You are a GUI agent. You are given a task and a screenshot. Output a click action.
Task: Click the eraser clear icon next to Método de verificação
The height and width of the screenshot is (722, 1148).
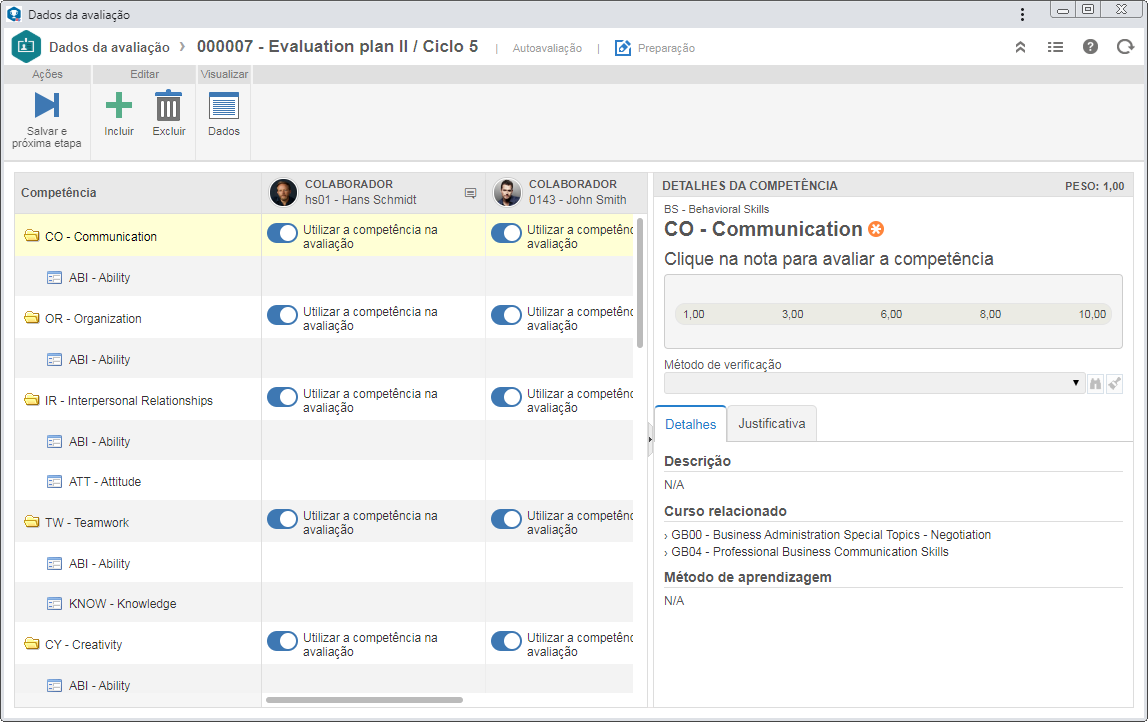click(x=1114, y=384)
